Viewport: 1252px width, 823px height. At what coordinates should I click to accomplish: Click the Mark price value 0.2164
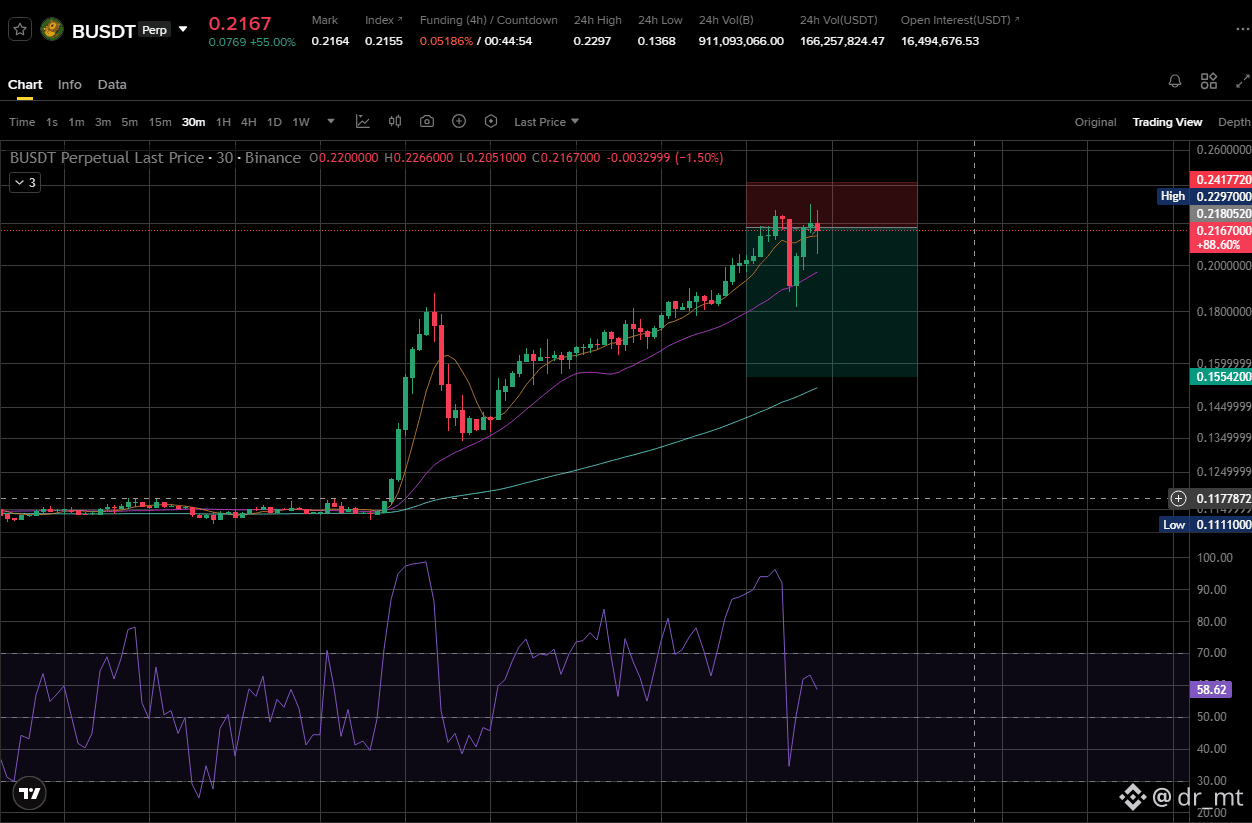click(330, 41)
